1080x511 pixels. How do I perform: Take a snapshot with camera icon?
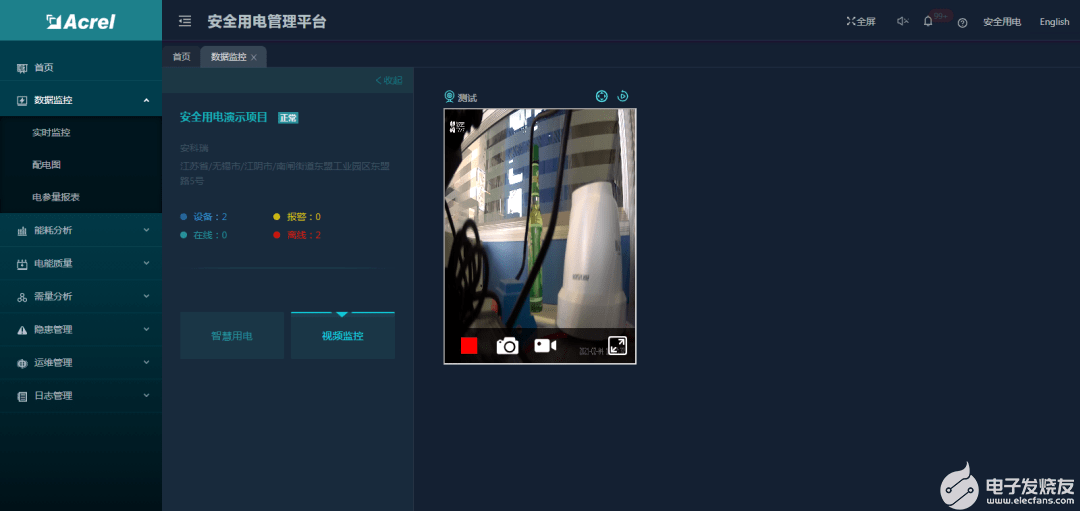[508, 346]
